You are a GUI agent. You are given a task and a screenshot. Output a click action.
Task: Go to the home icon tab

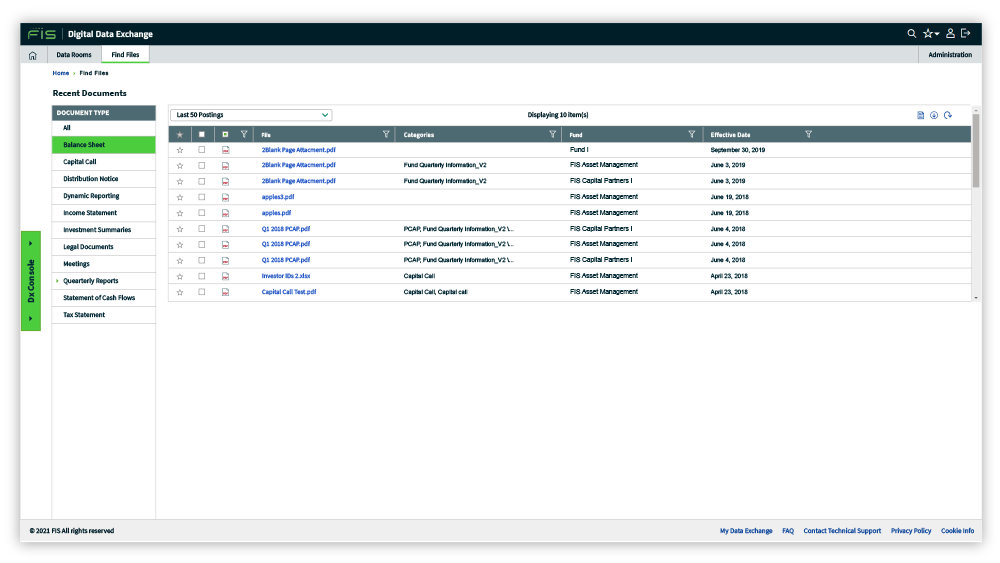click(32, 55)
